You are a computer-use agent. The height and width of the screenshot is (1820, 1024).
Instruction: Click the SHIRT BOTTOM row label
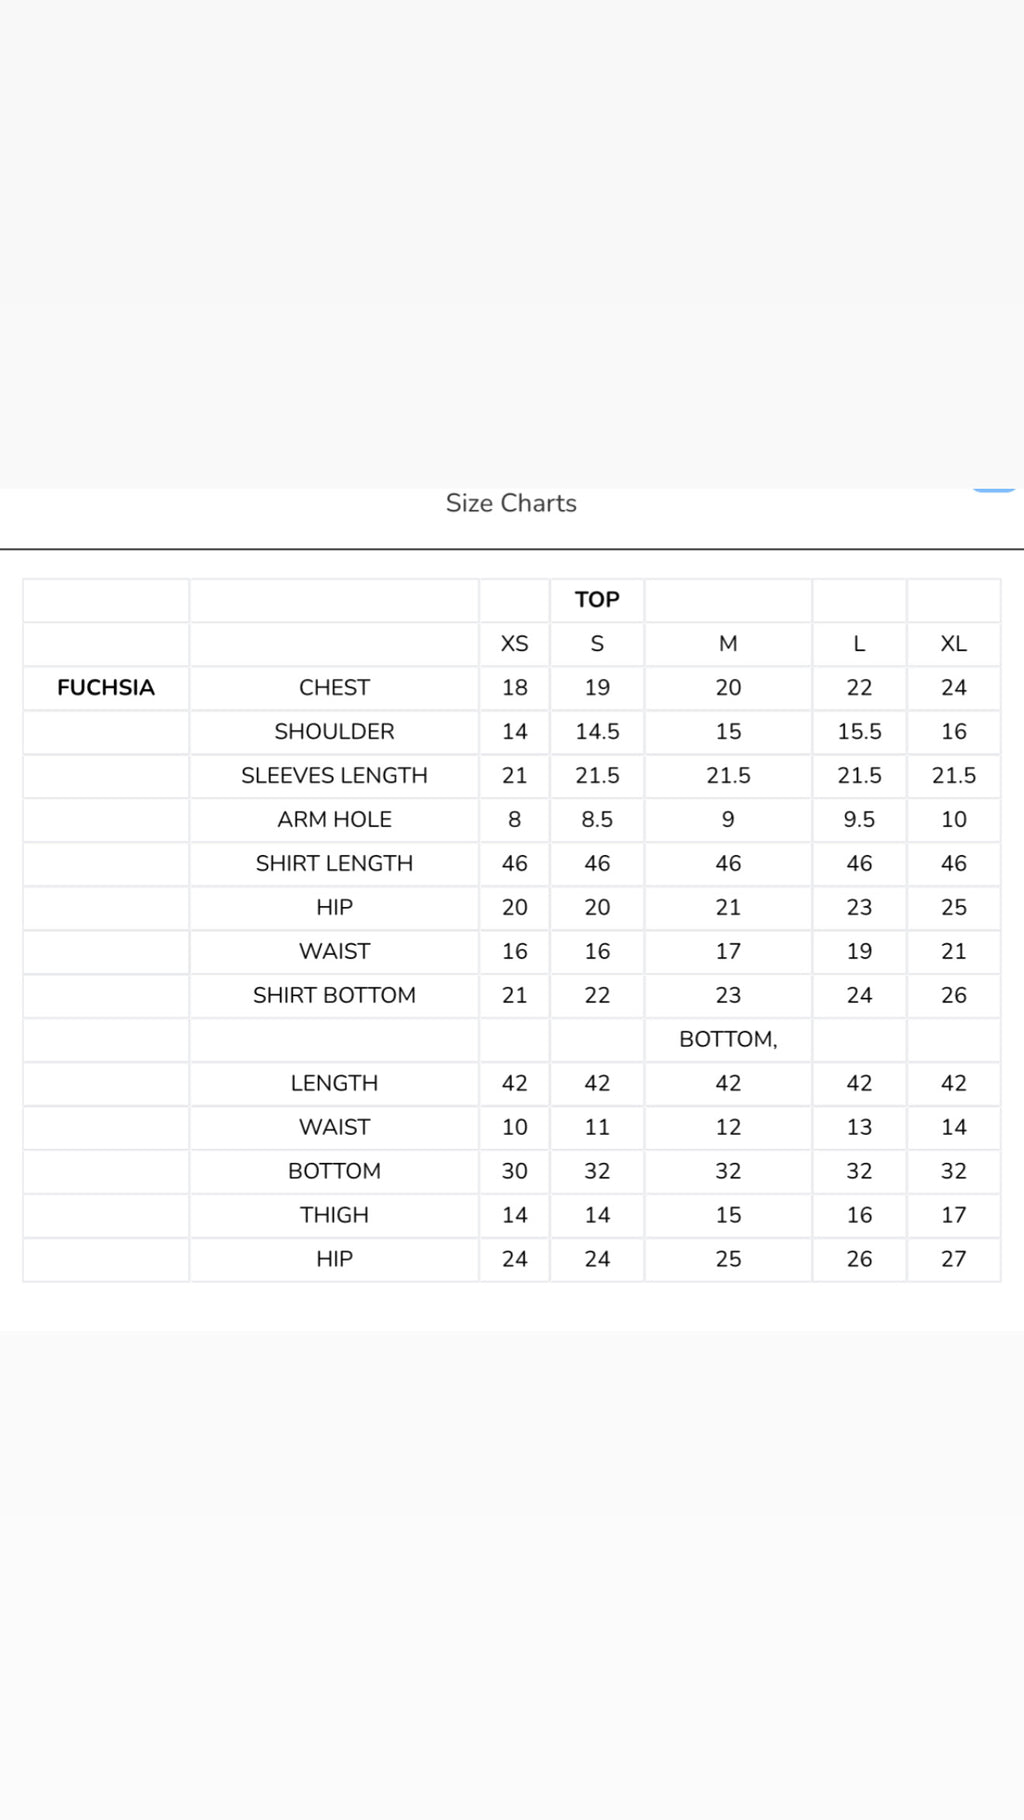(334, 995)
